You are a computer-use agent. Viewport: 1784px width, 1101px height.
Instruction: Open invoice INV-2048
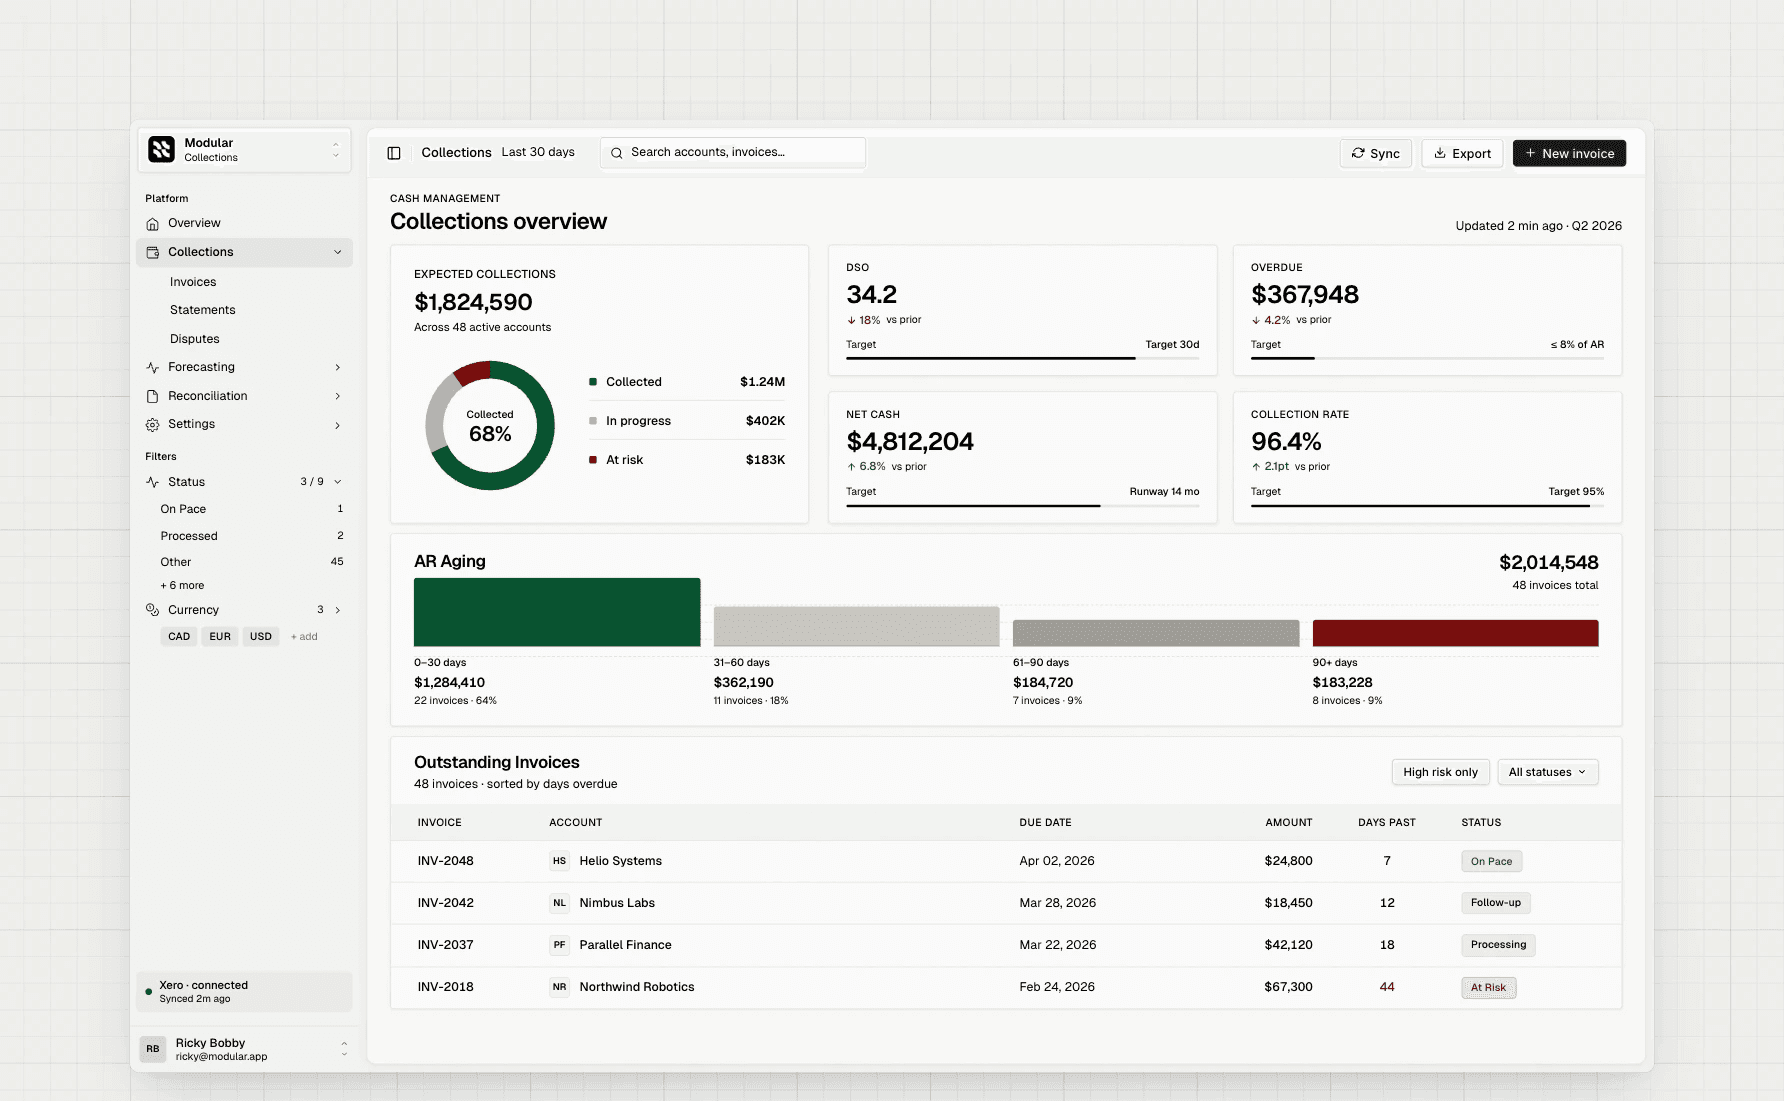[446, 861]
